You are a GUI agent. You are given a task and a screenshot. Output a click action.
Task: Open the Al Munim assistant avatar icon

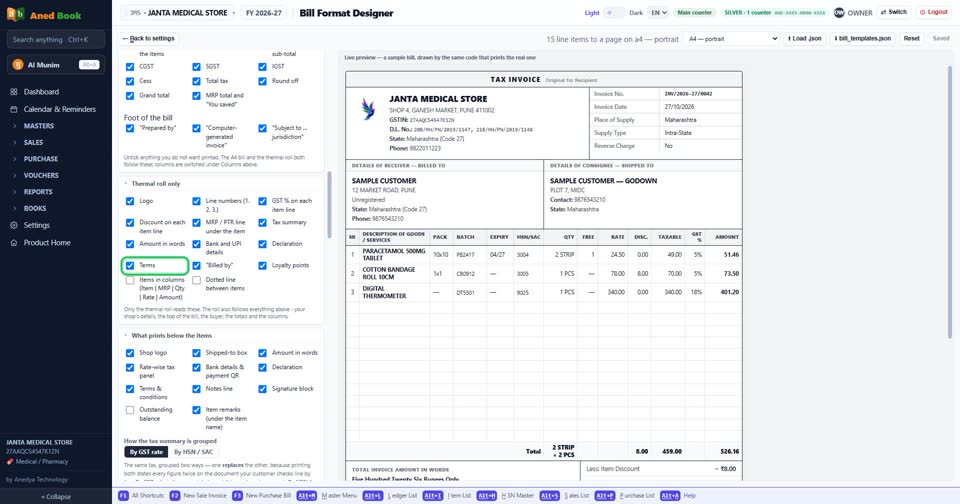pyautogui.click(x=18, y=64)
